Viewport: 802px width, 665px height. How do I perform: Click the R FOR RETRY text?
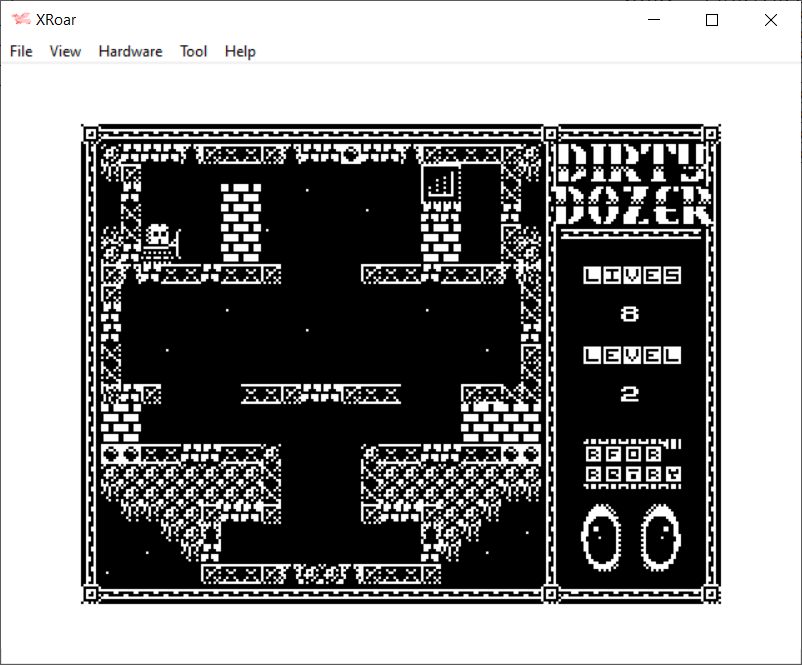pos(632,463)
